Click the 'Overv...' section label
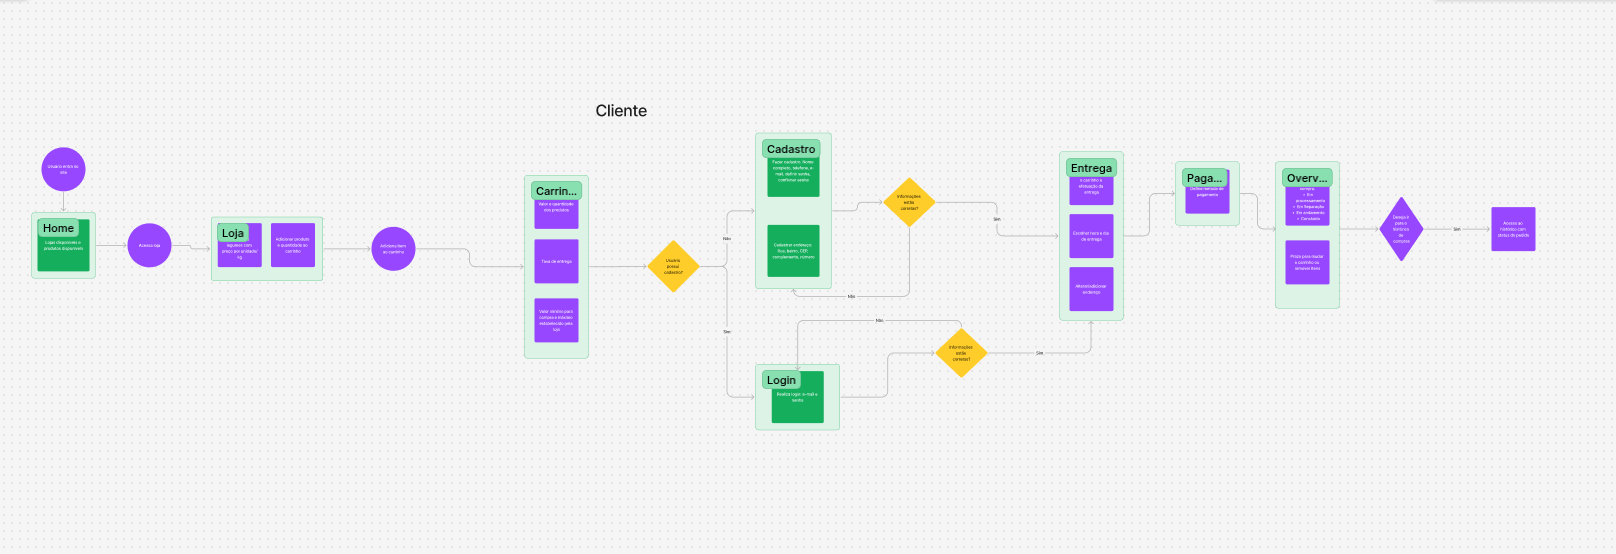Screen dimensions: 1616x554 [x=1307, y=178]
